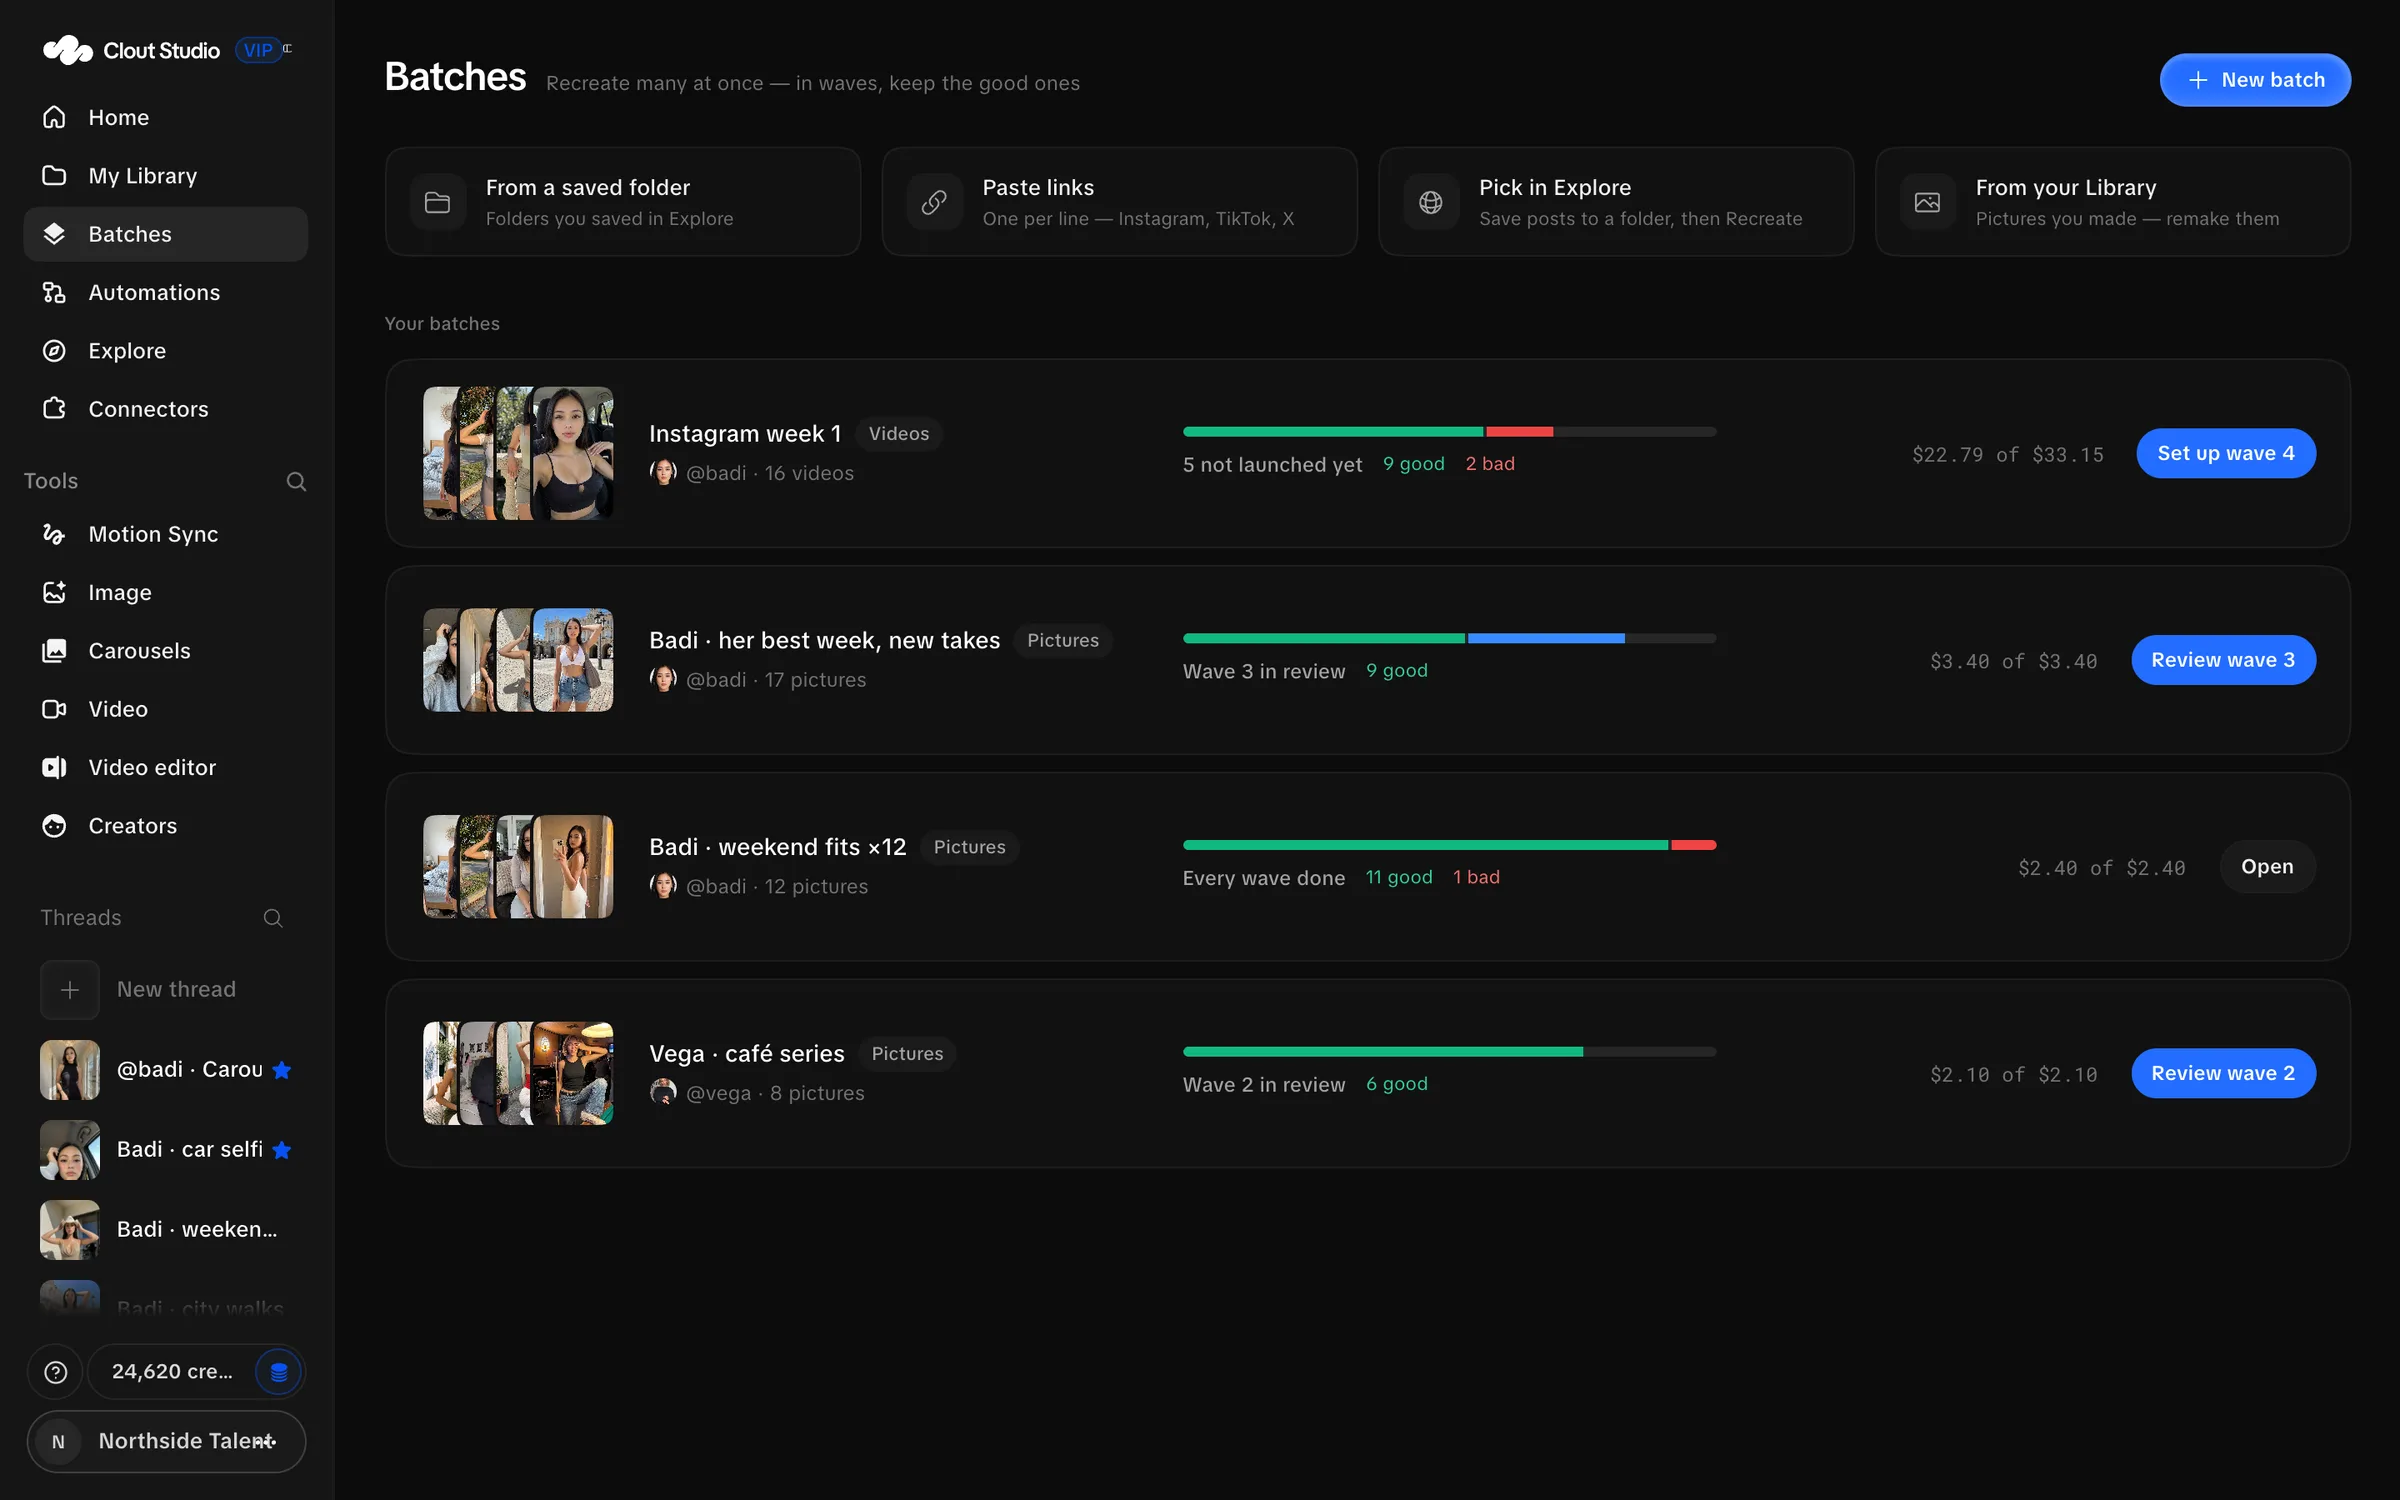Open Vega café series thumbnail stack
This screenshot has height=1500, width=2400.
point(518,1073)
